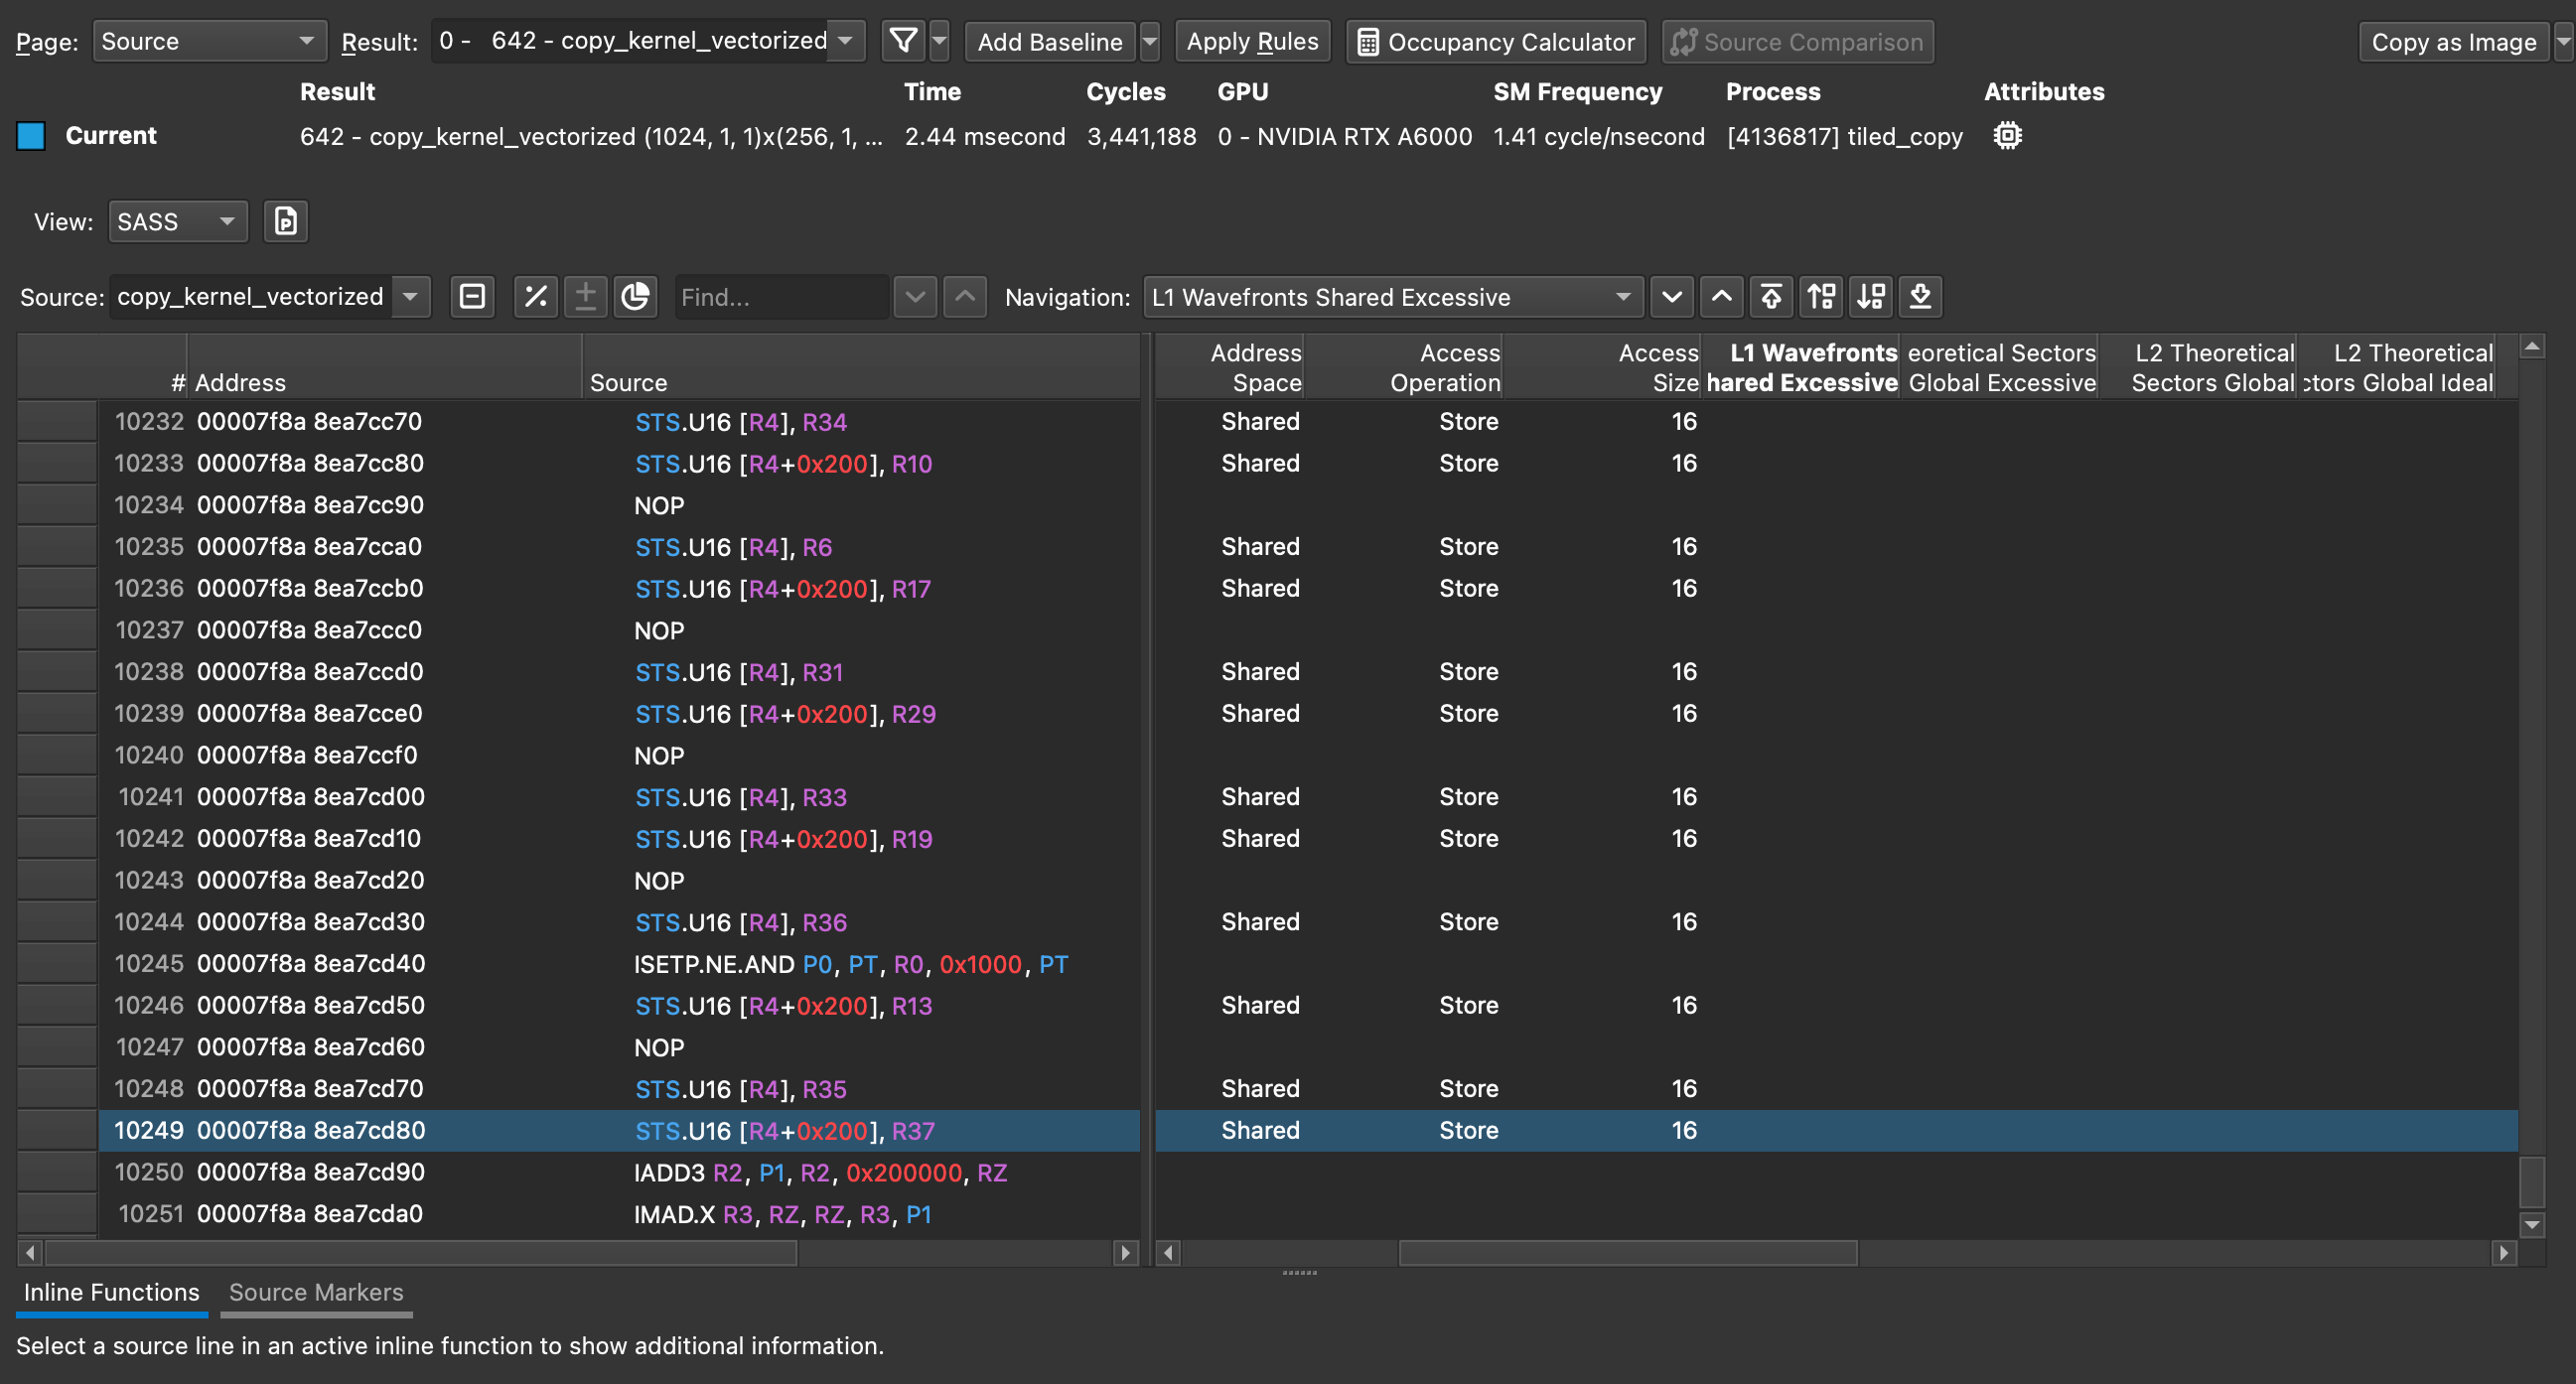
Task: Click the jump-to-maximum download arrow icon
Action: (1919, 297)
